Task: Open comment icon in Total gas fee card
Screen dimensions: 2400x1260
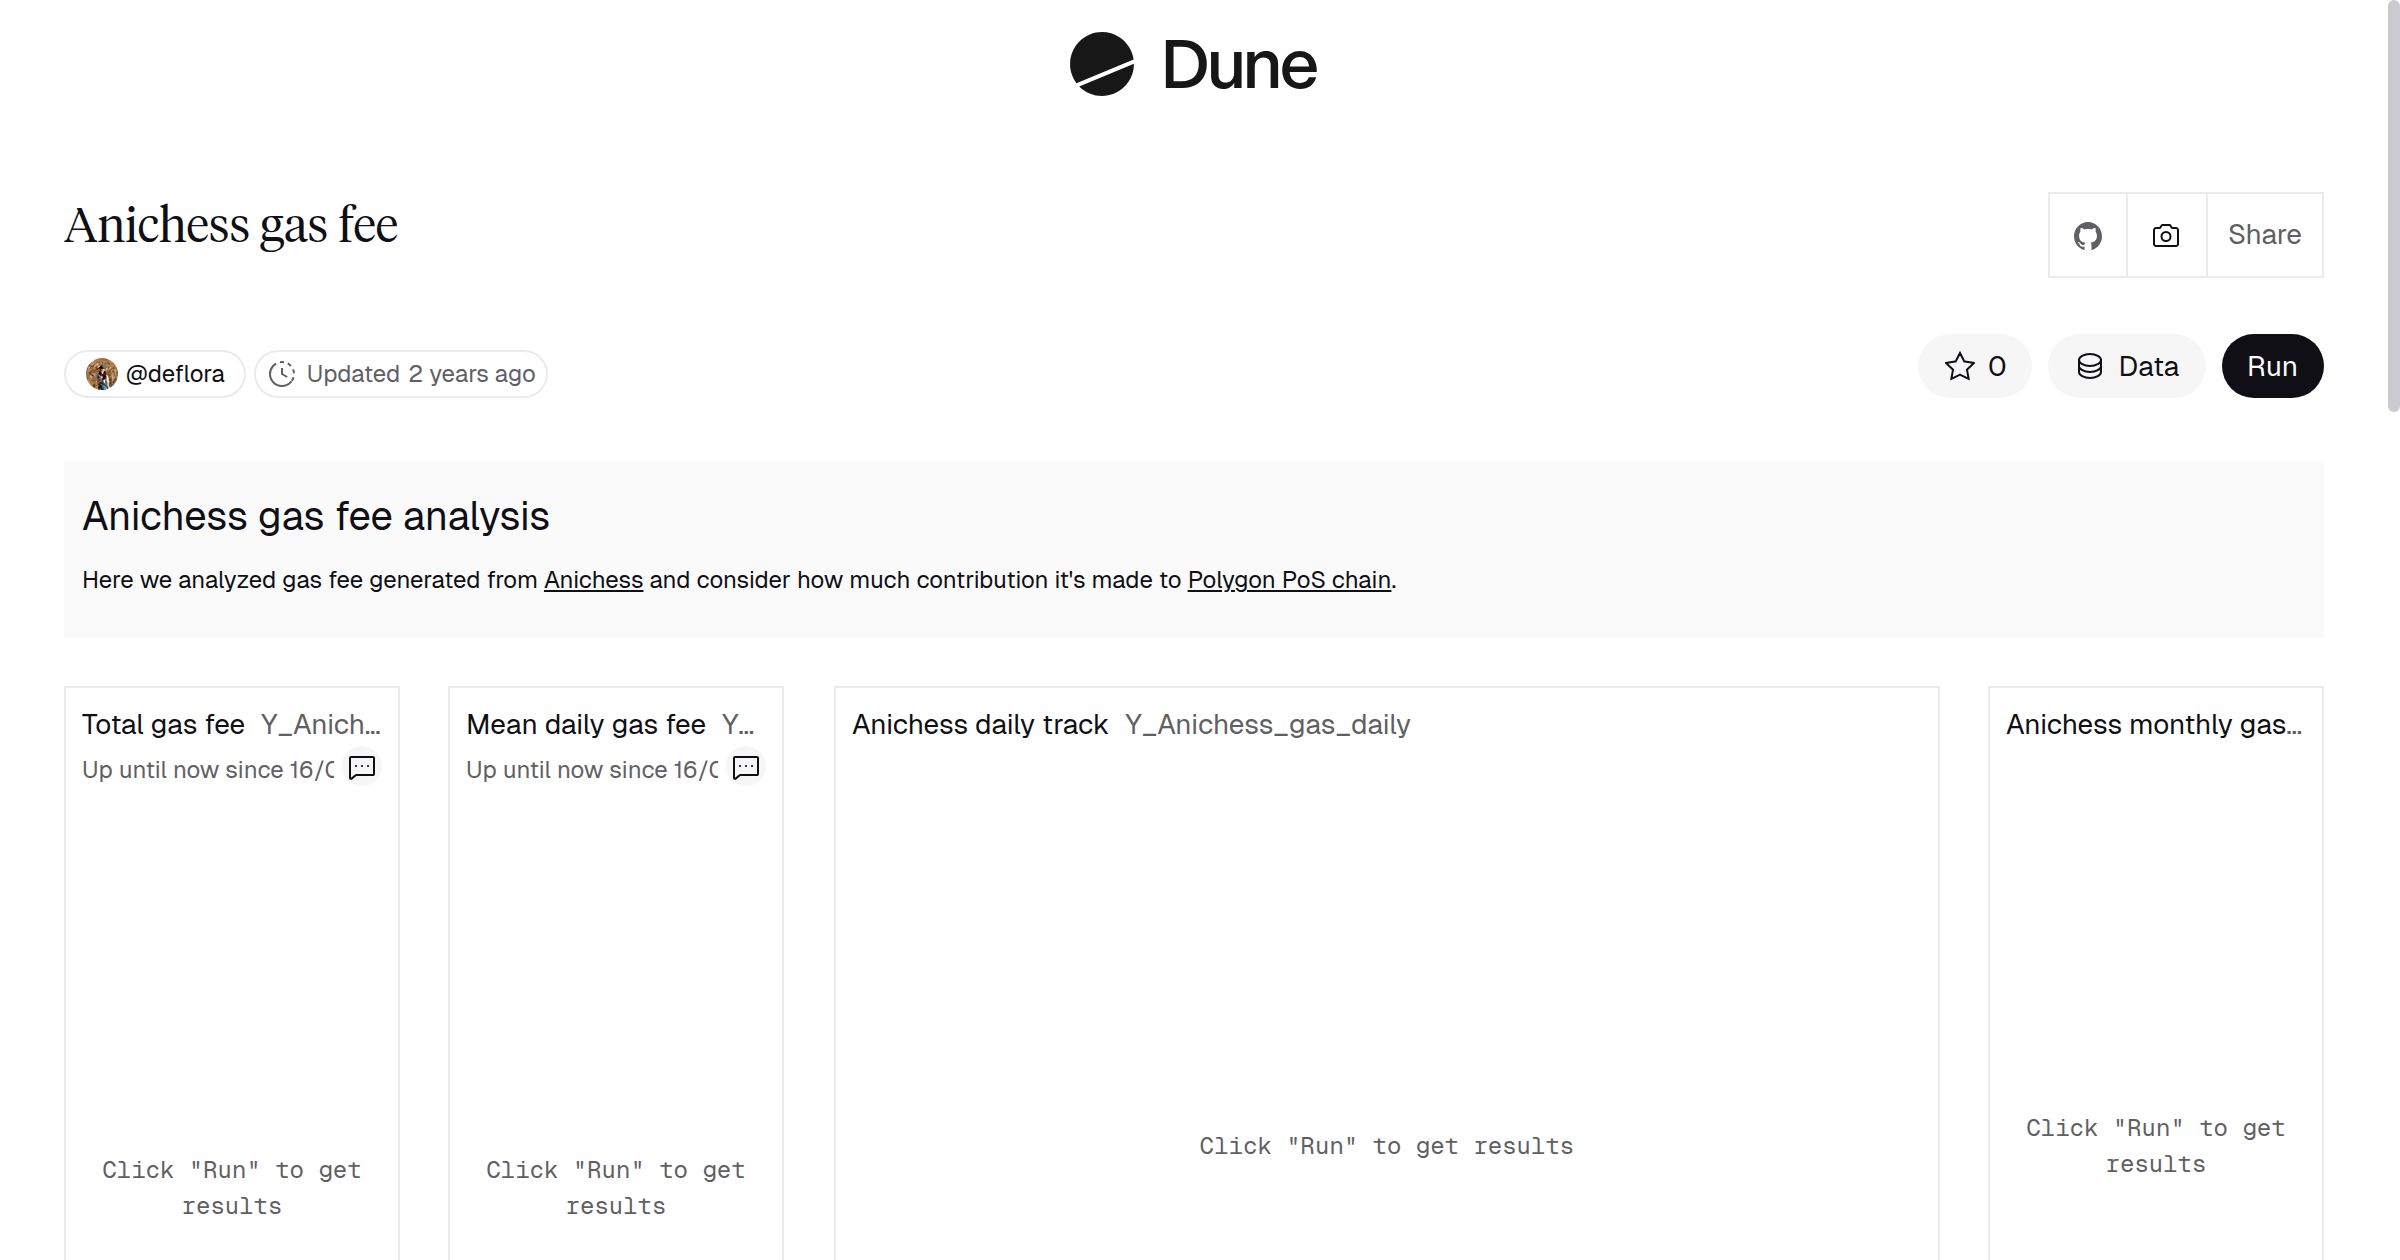Action: 361,767
